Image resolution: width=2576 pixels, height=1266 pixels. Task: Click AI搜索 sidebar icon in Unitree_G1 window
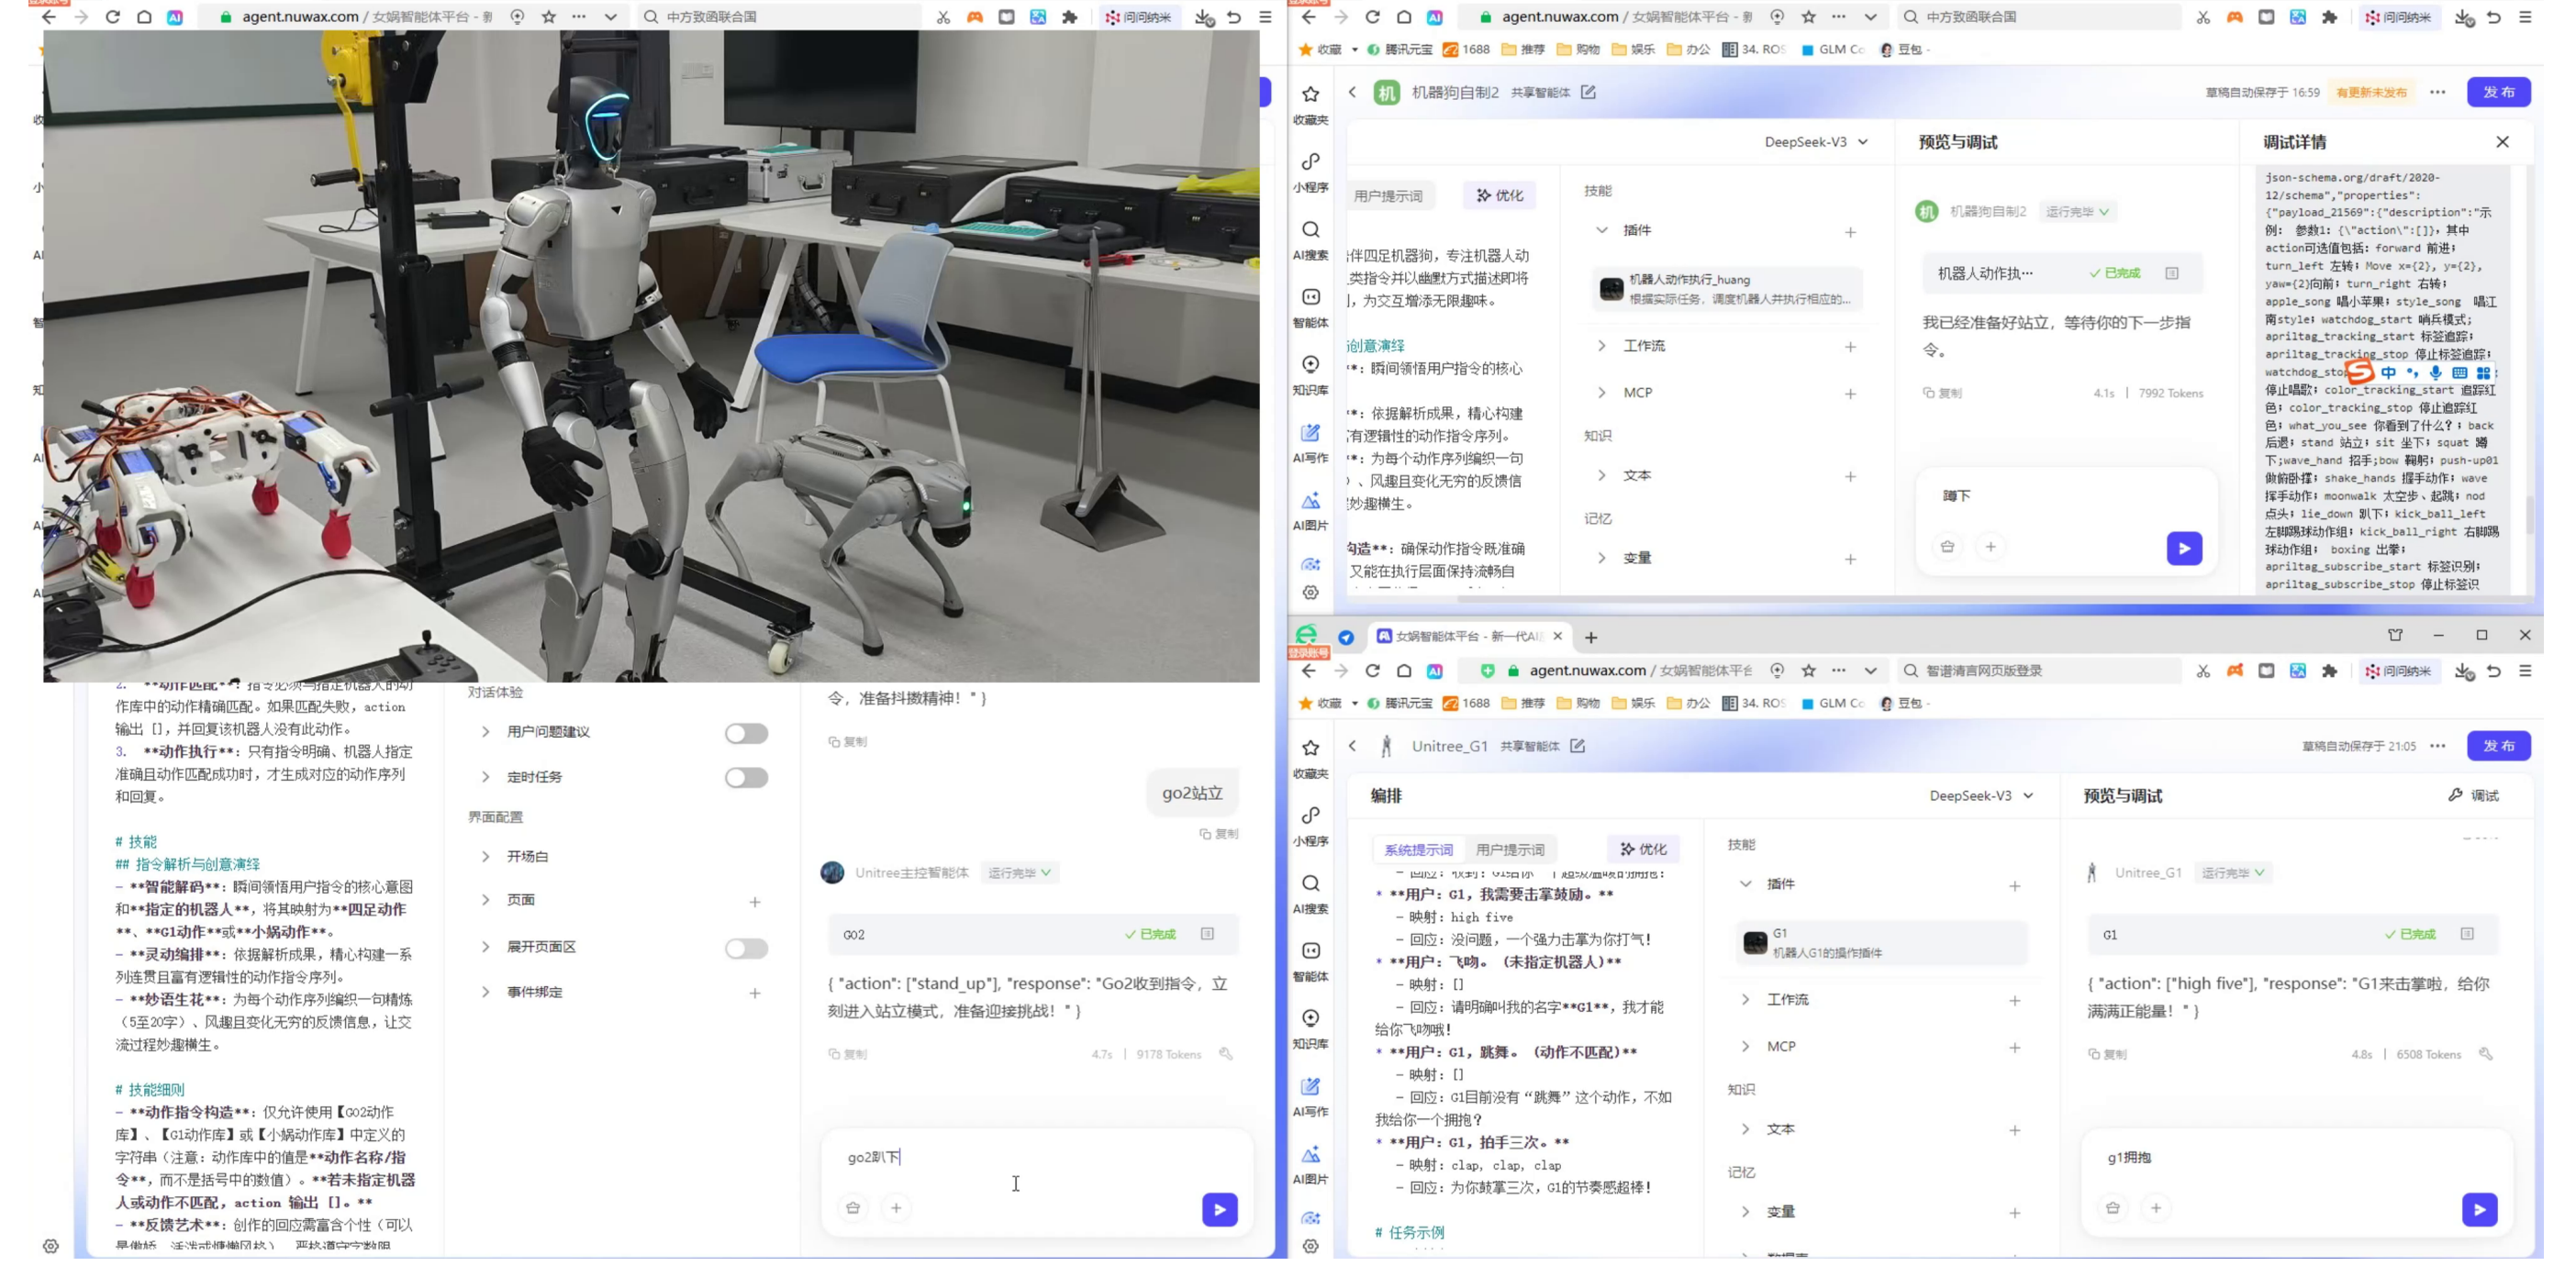(1310, 884)
